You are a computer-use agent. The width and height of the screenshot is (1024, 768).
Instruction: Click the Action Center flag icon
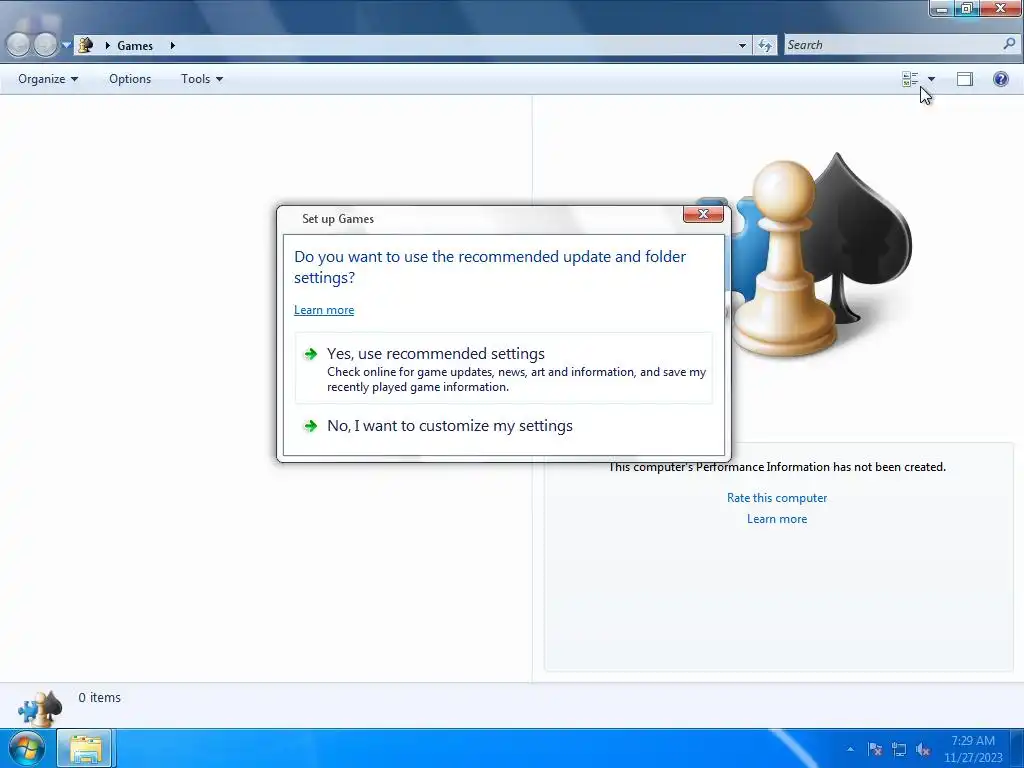pyautogui.click(x=875, y=749)
